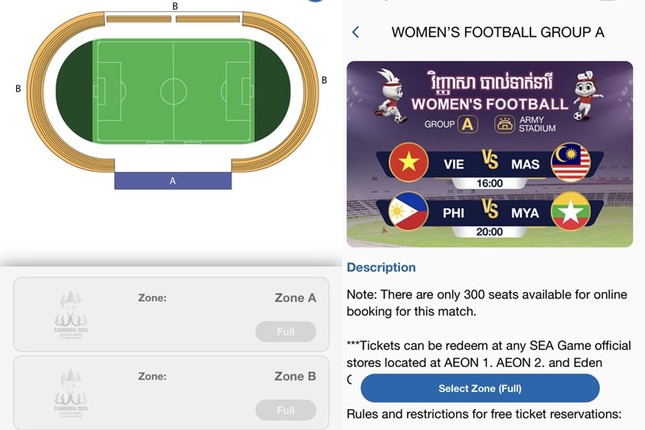Click the 16:00 match time label
Screen dimensions: 645x430
click(x=490, y=184)
